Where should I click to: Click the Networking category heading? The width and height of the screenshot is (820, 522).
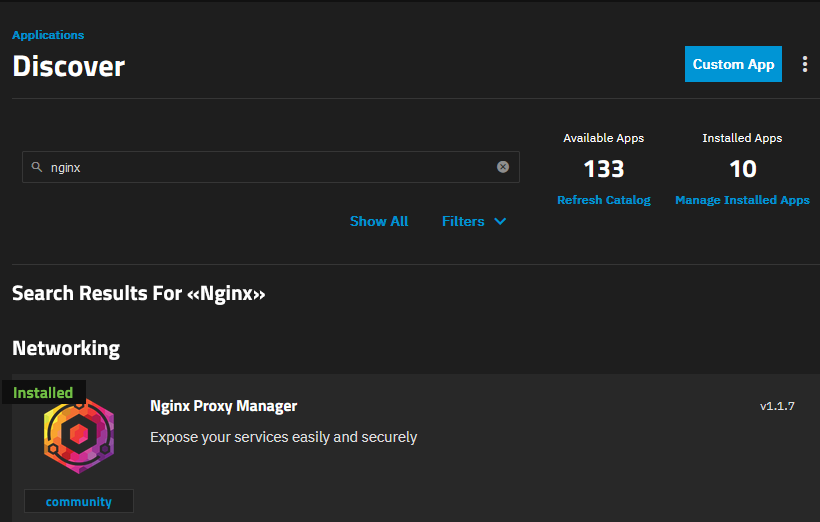coord(66,348)
